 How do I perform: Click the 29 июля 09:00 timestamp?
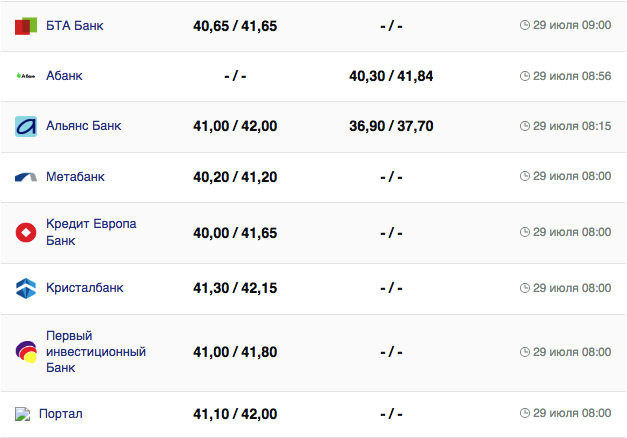point(566,25)
